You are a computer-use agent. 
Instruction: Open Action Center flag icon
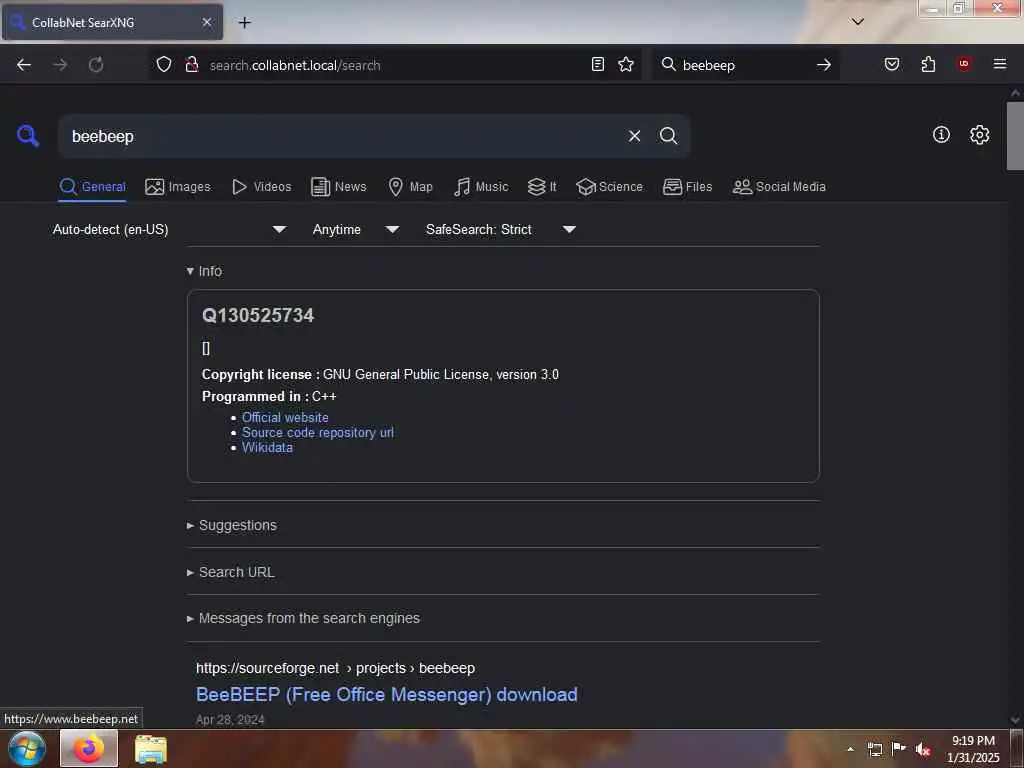click(x=899, y=748)
